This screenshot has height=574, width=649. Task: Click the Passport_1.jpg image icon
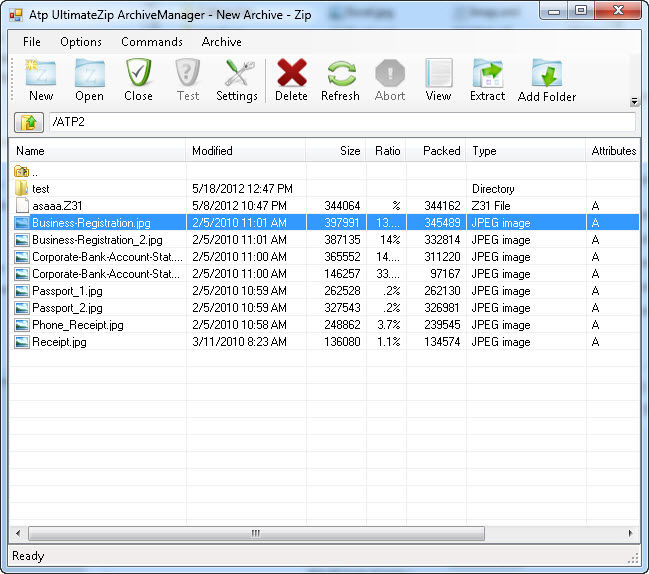tap(22, 291)
